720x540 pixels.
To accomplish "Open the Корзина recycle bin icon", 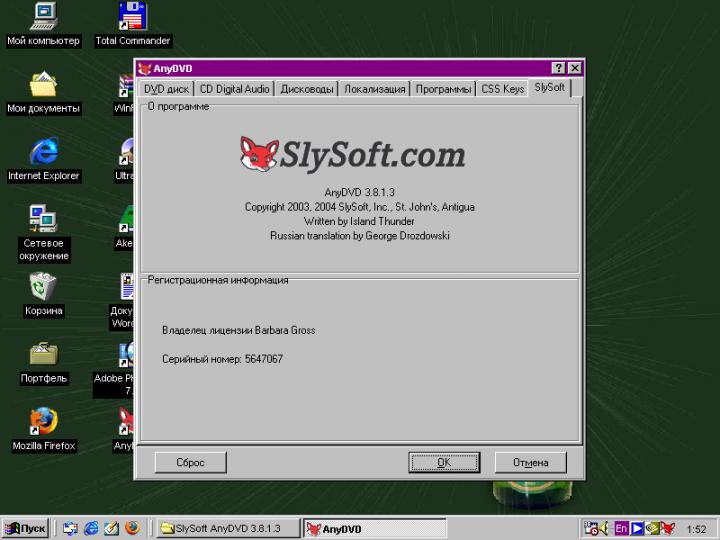I will coord(43,287).
